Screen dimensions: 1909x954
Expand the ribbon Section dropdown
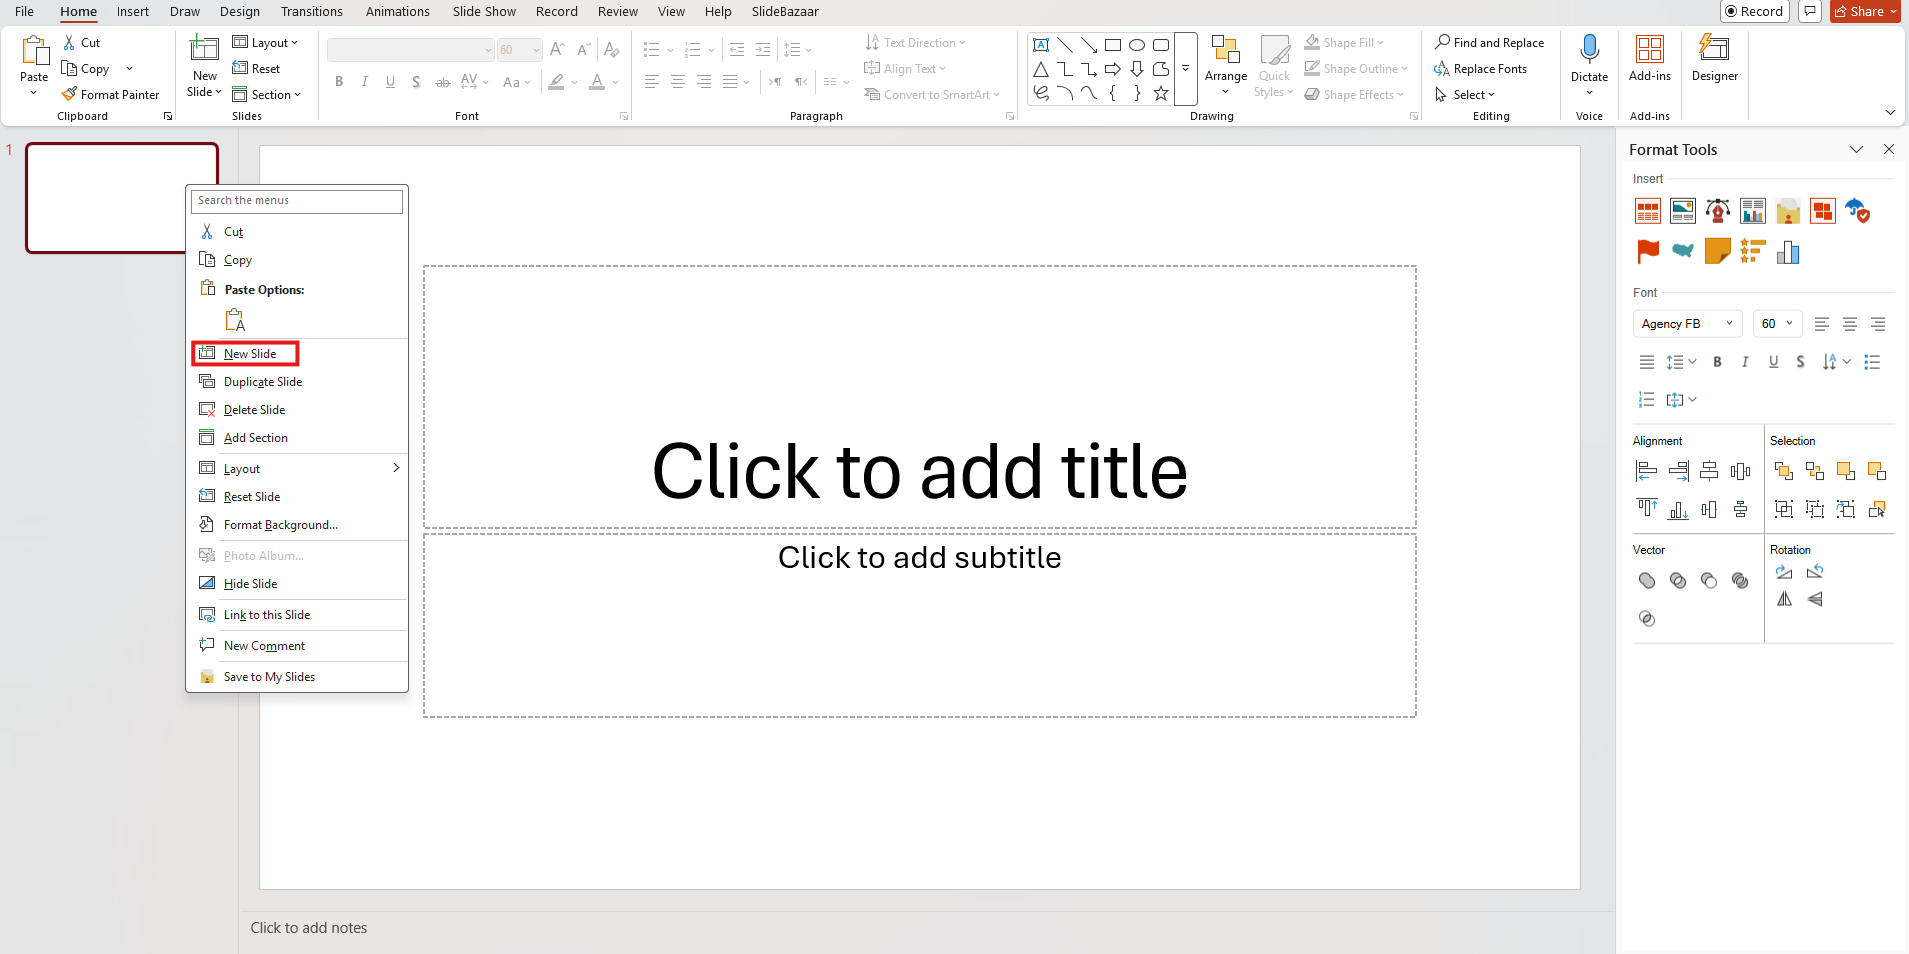point(266,95)
